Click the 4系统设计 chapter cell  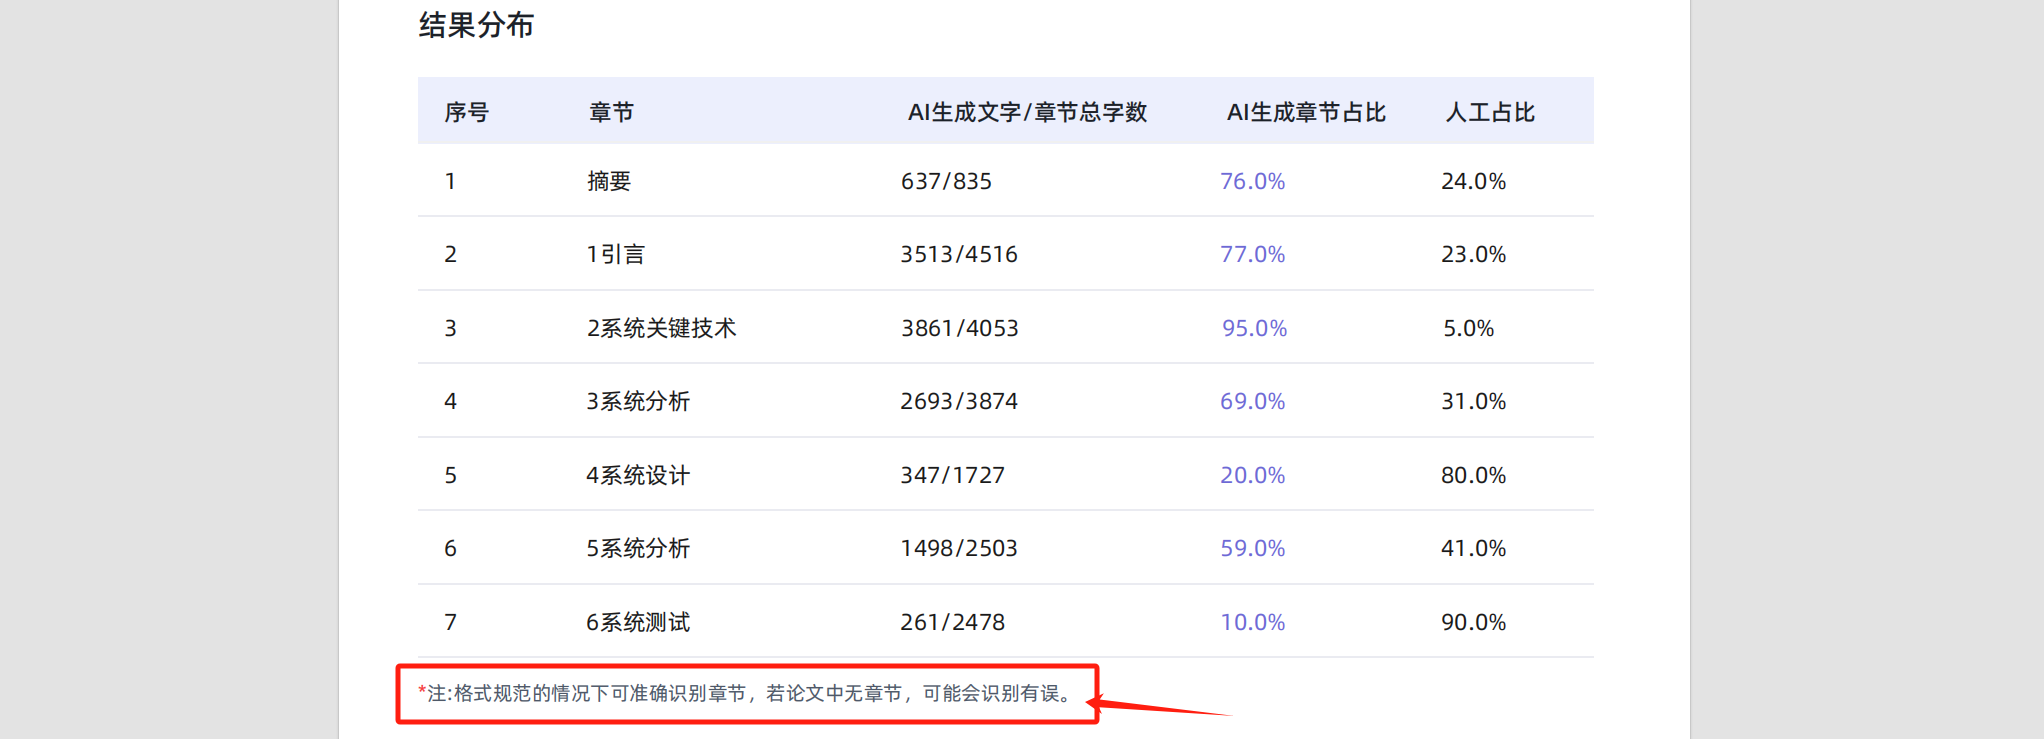click(x=638, y=475)
